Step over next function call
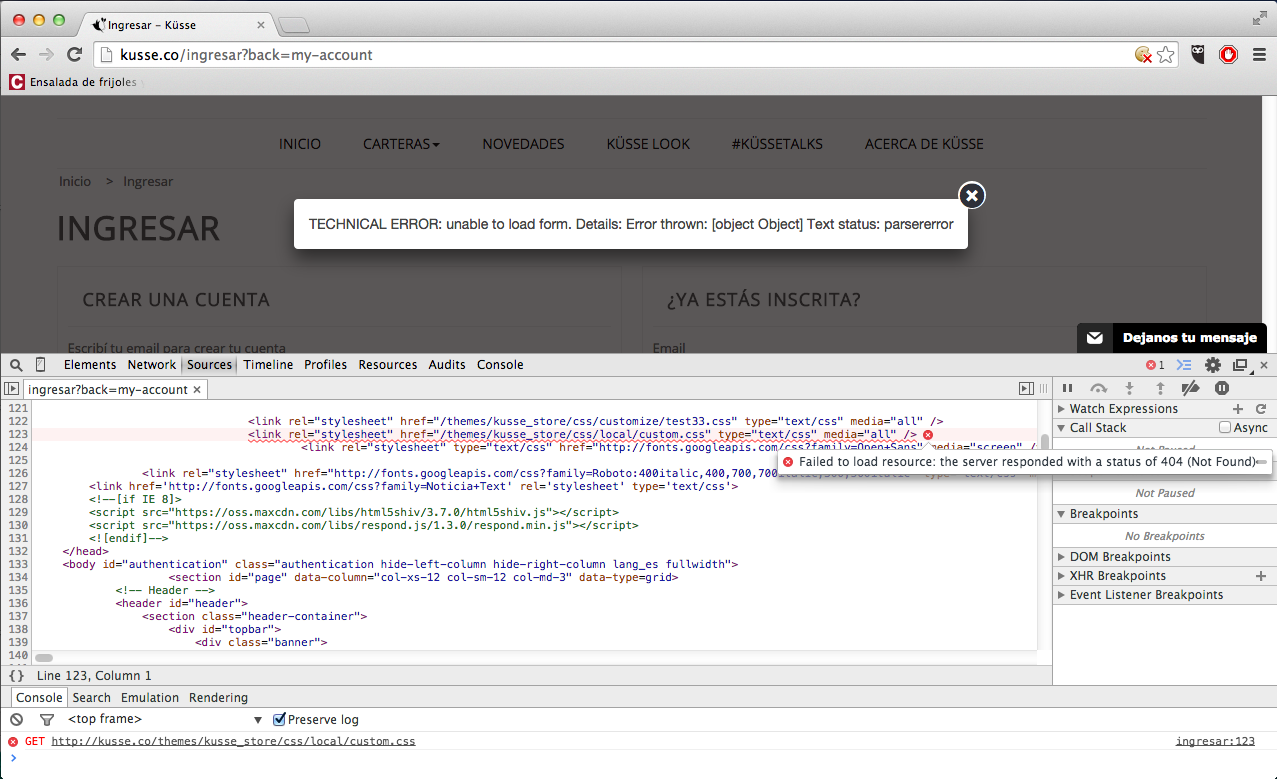Screen dimensions: 1277x779 point(1098,388)
